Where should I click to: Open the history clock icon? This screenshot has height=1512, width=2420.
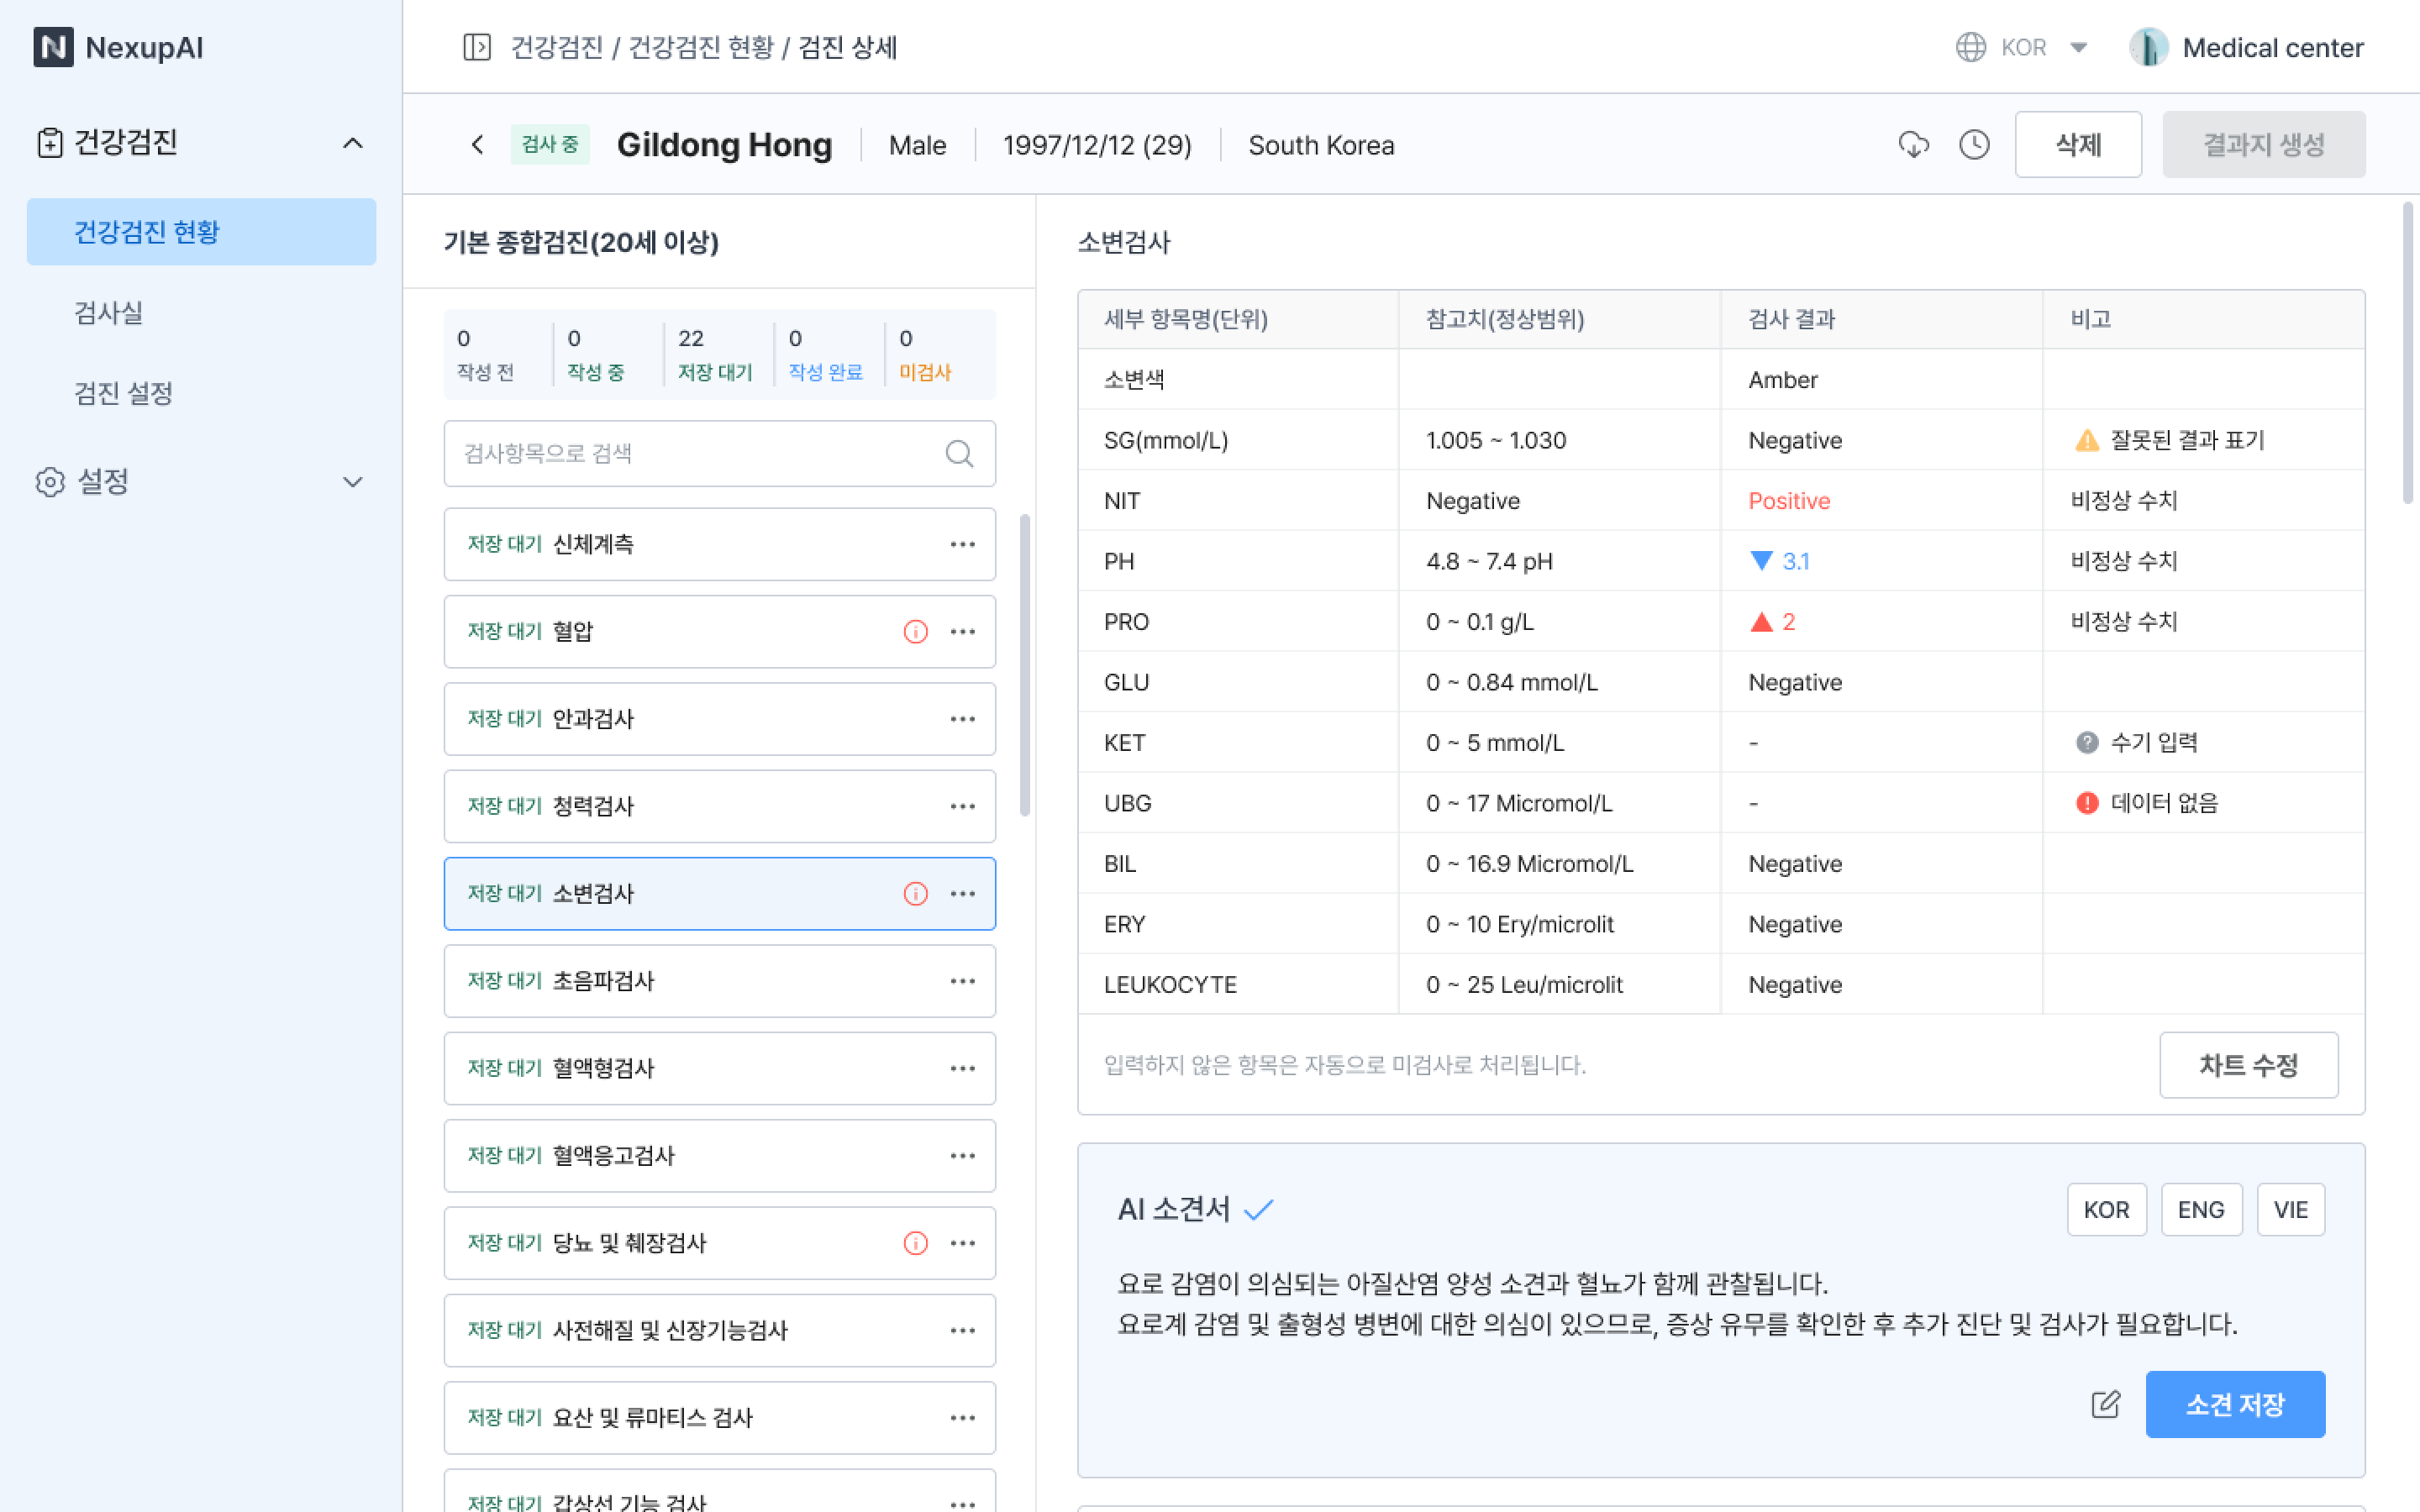[1974, 145]
